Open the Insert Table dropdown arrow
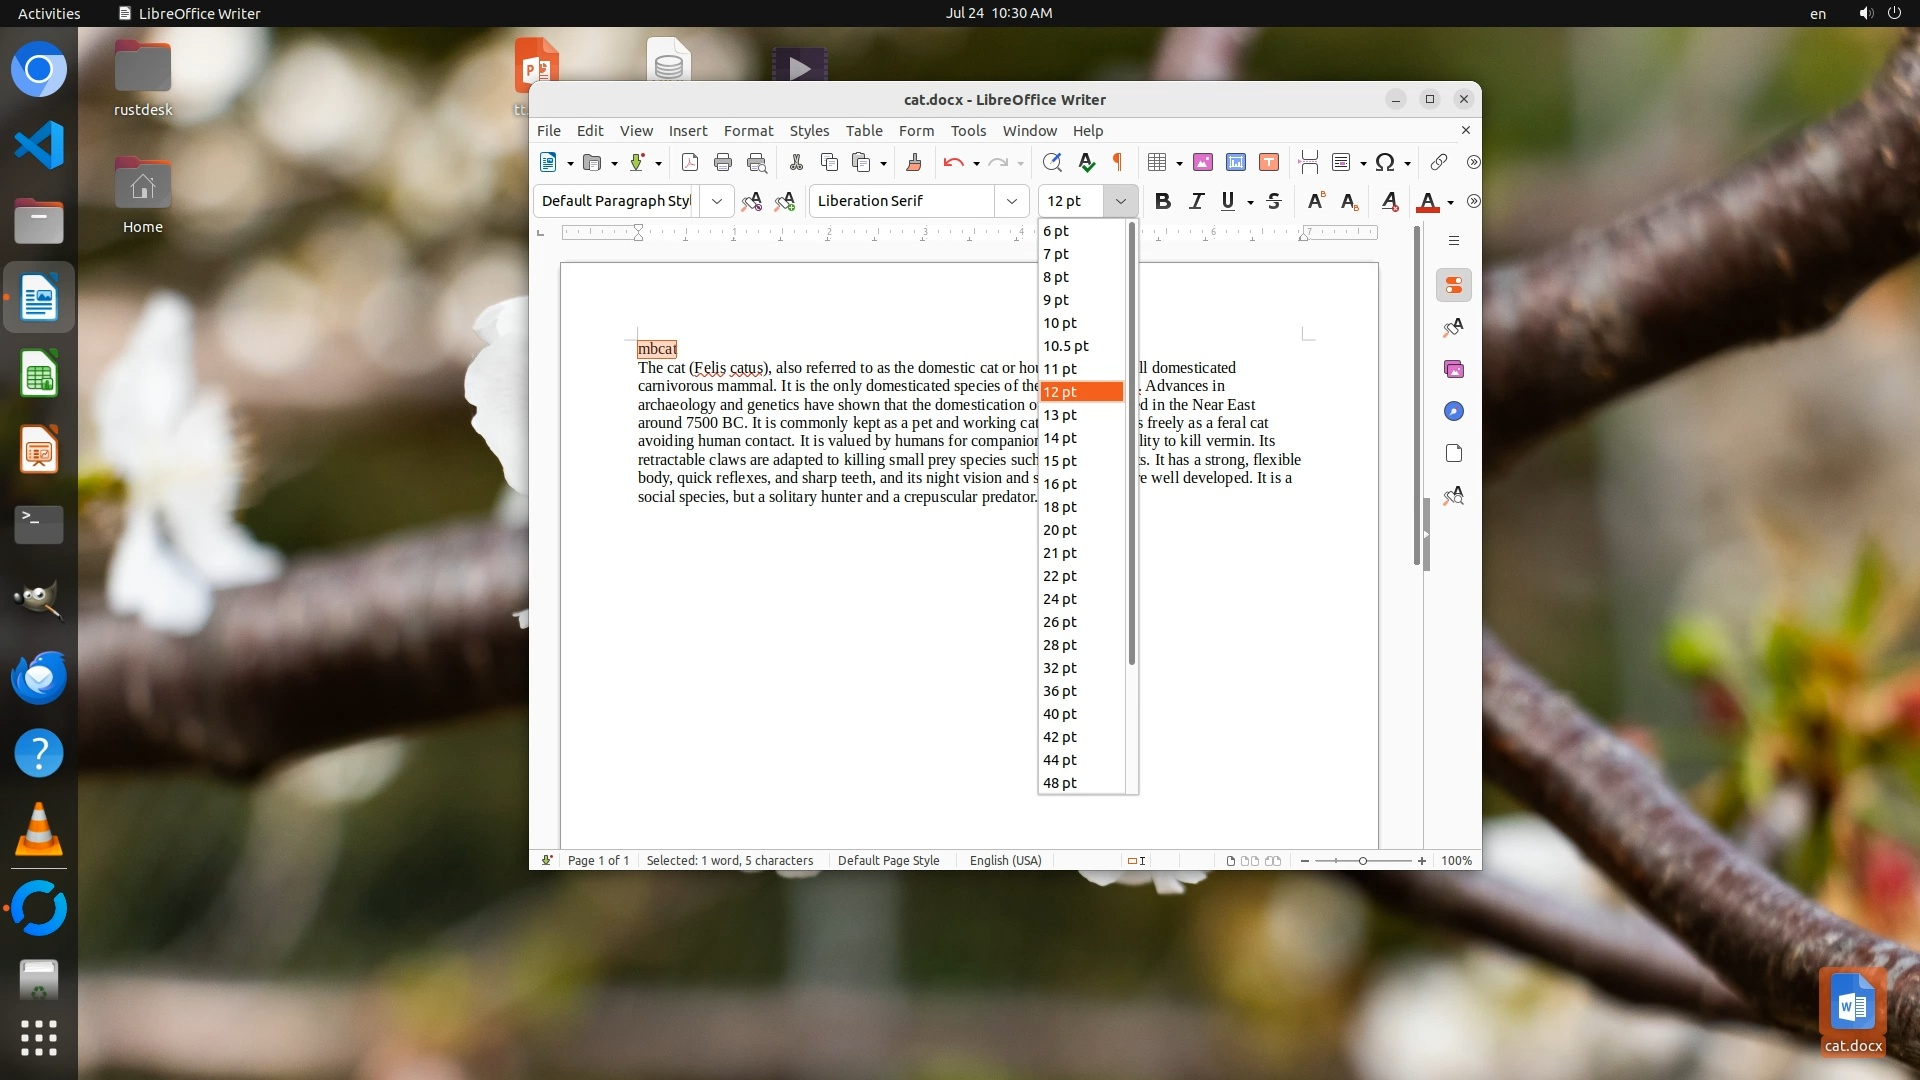1920x1080 pixels. coord(1179,163)
